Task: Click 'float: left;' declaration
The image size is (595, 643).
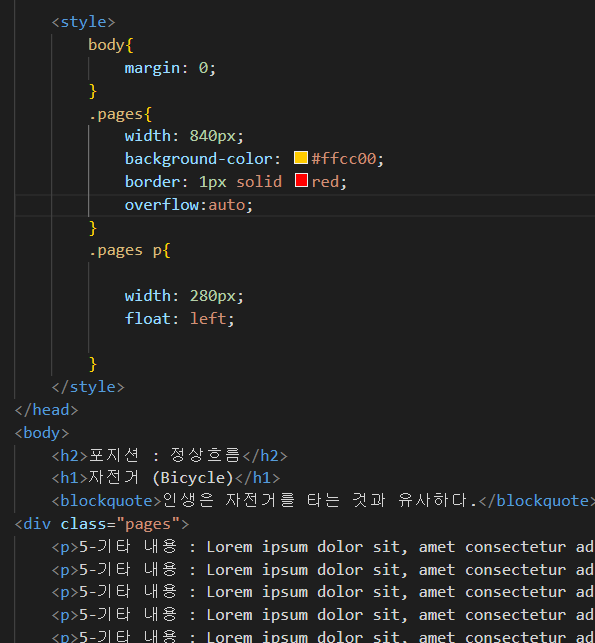Action: [x=179, y=318]
